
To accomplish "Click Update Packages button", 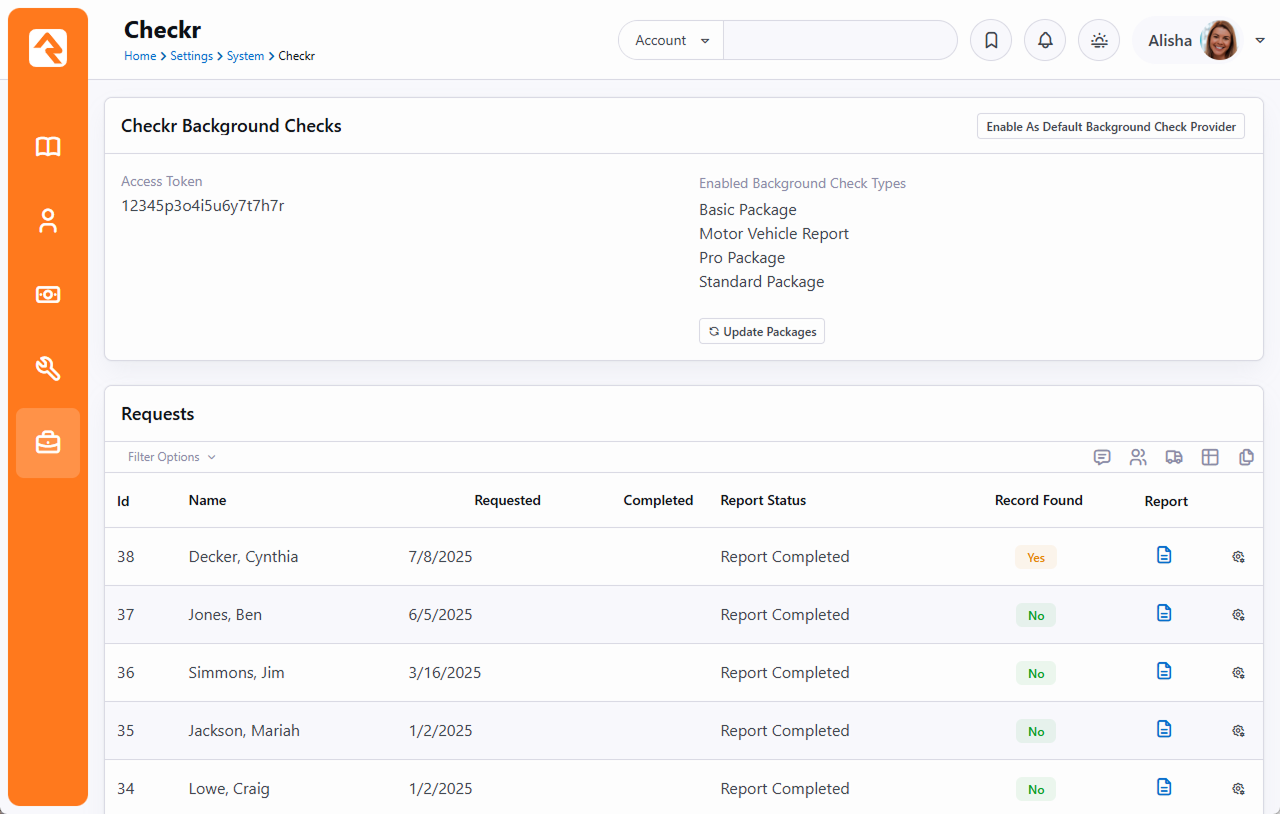I will [x=761, y=332].
